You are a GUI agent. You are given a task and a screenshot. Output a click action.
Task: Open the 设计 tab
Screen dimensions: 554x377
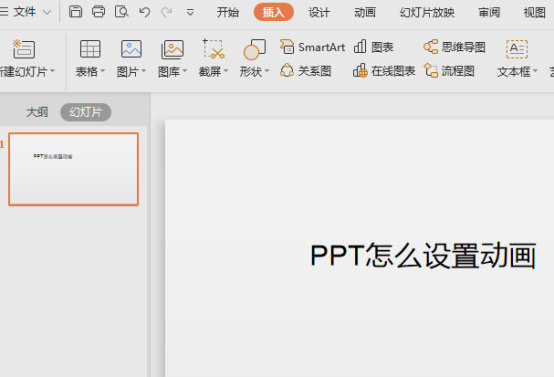point(319,12)
